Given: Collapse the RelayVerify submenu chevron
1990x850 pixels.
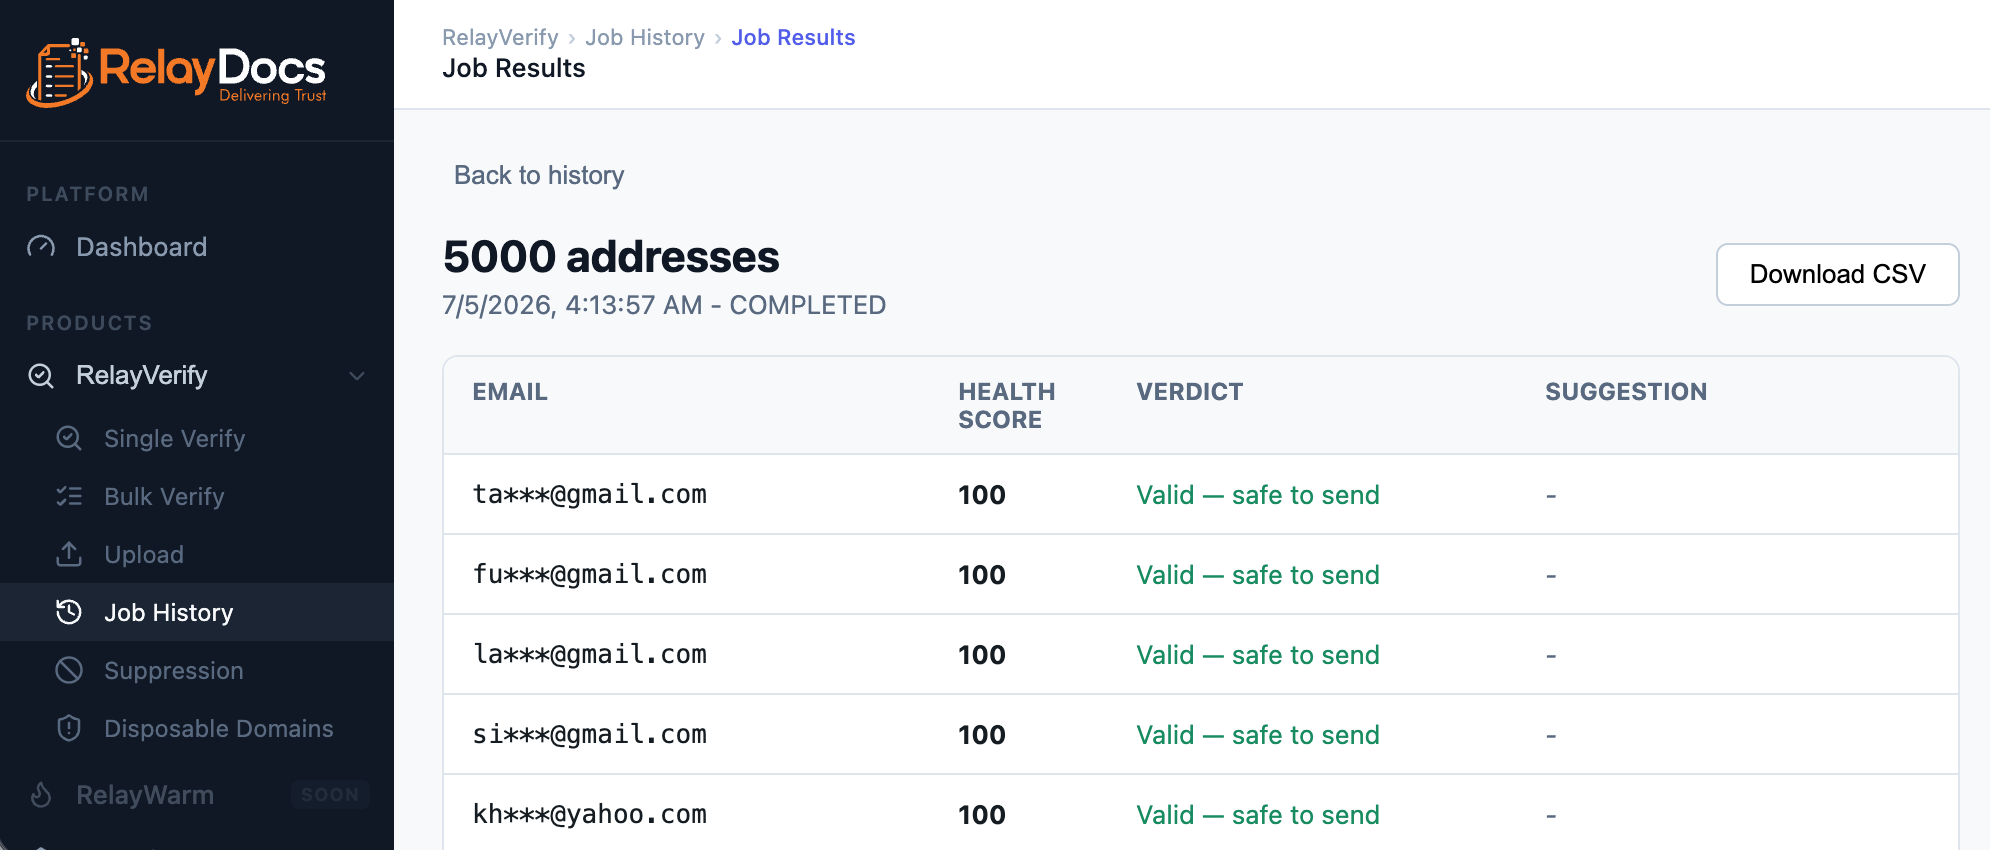Looking at the screenshot, I should (357, 376).
